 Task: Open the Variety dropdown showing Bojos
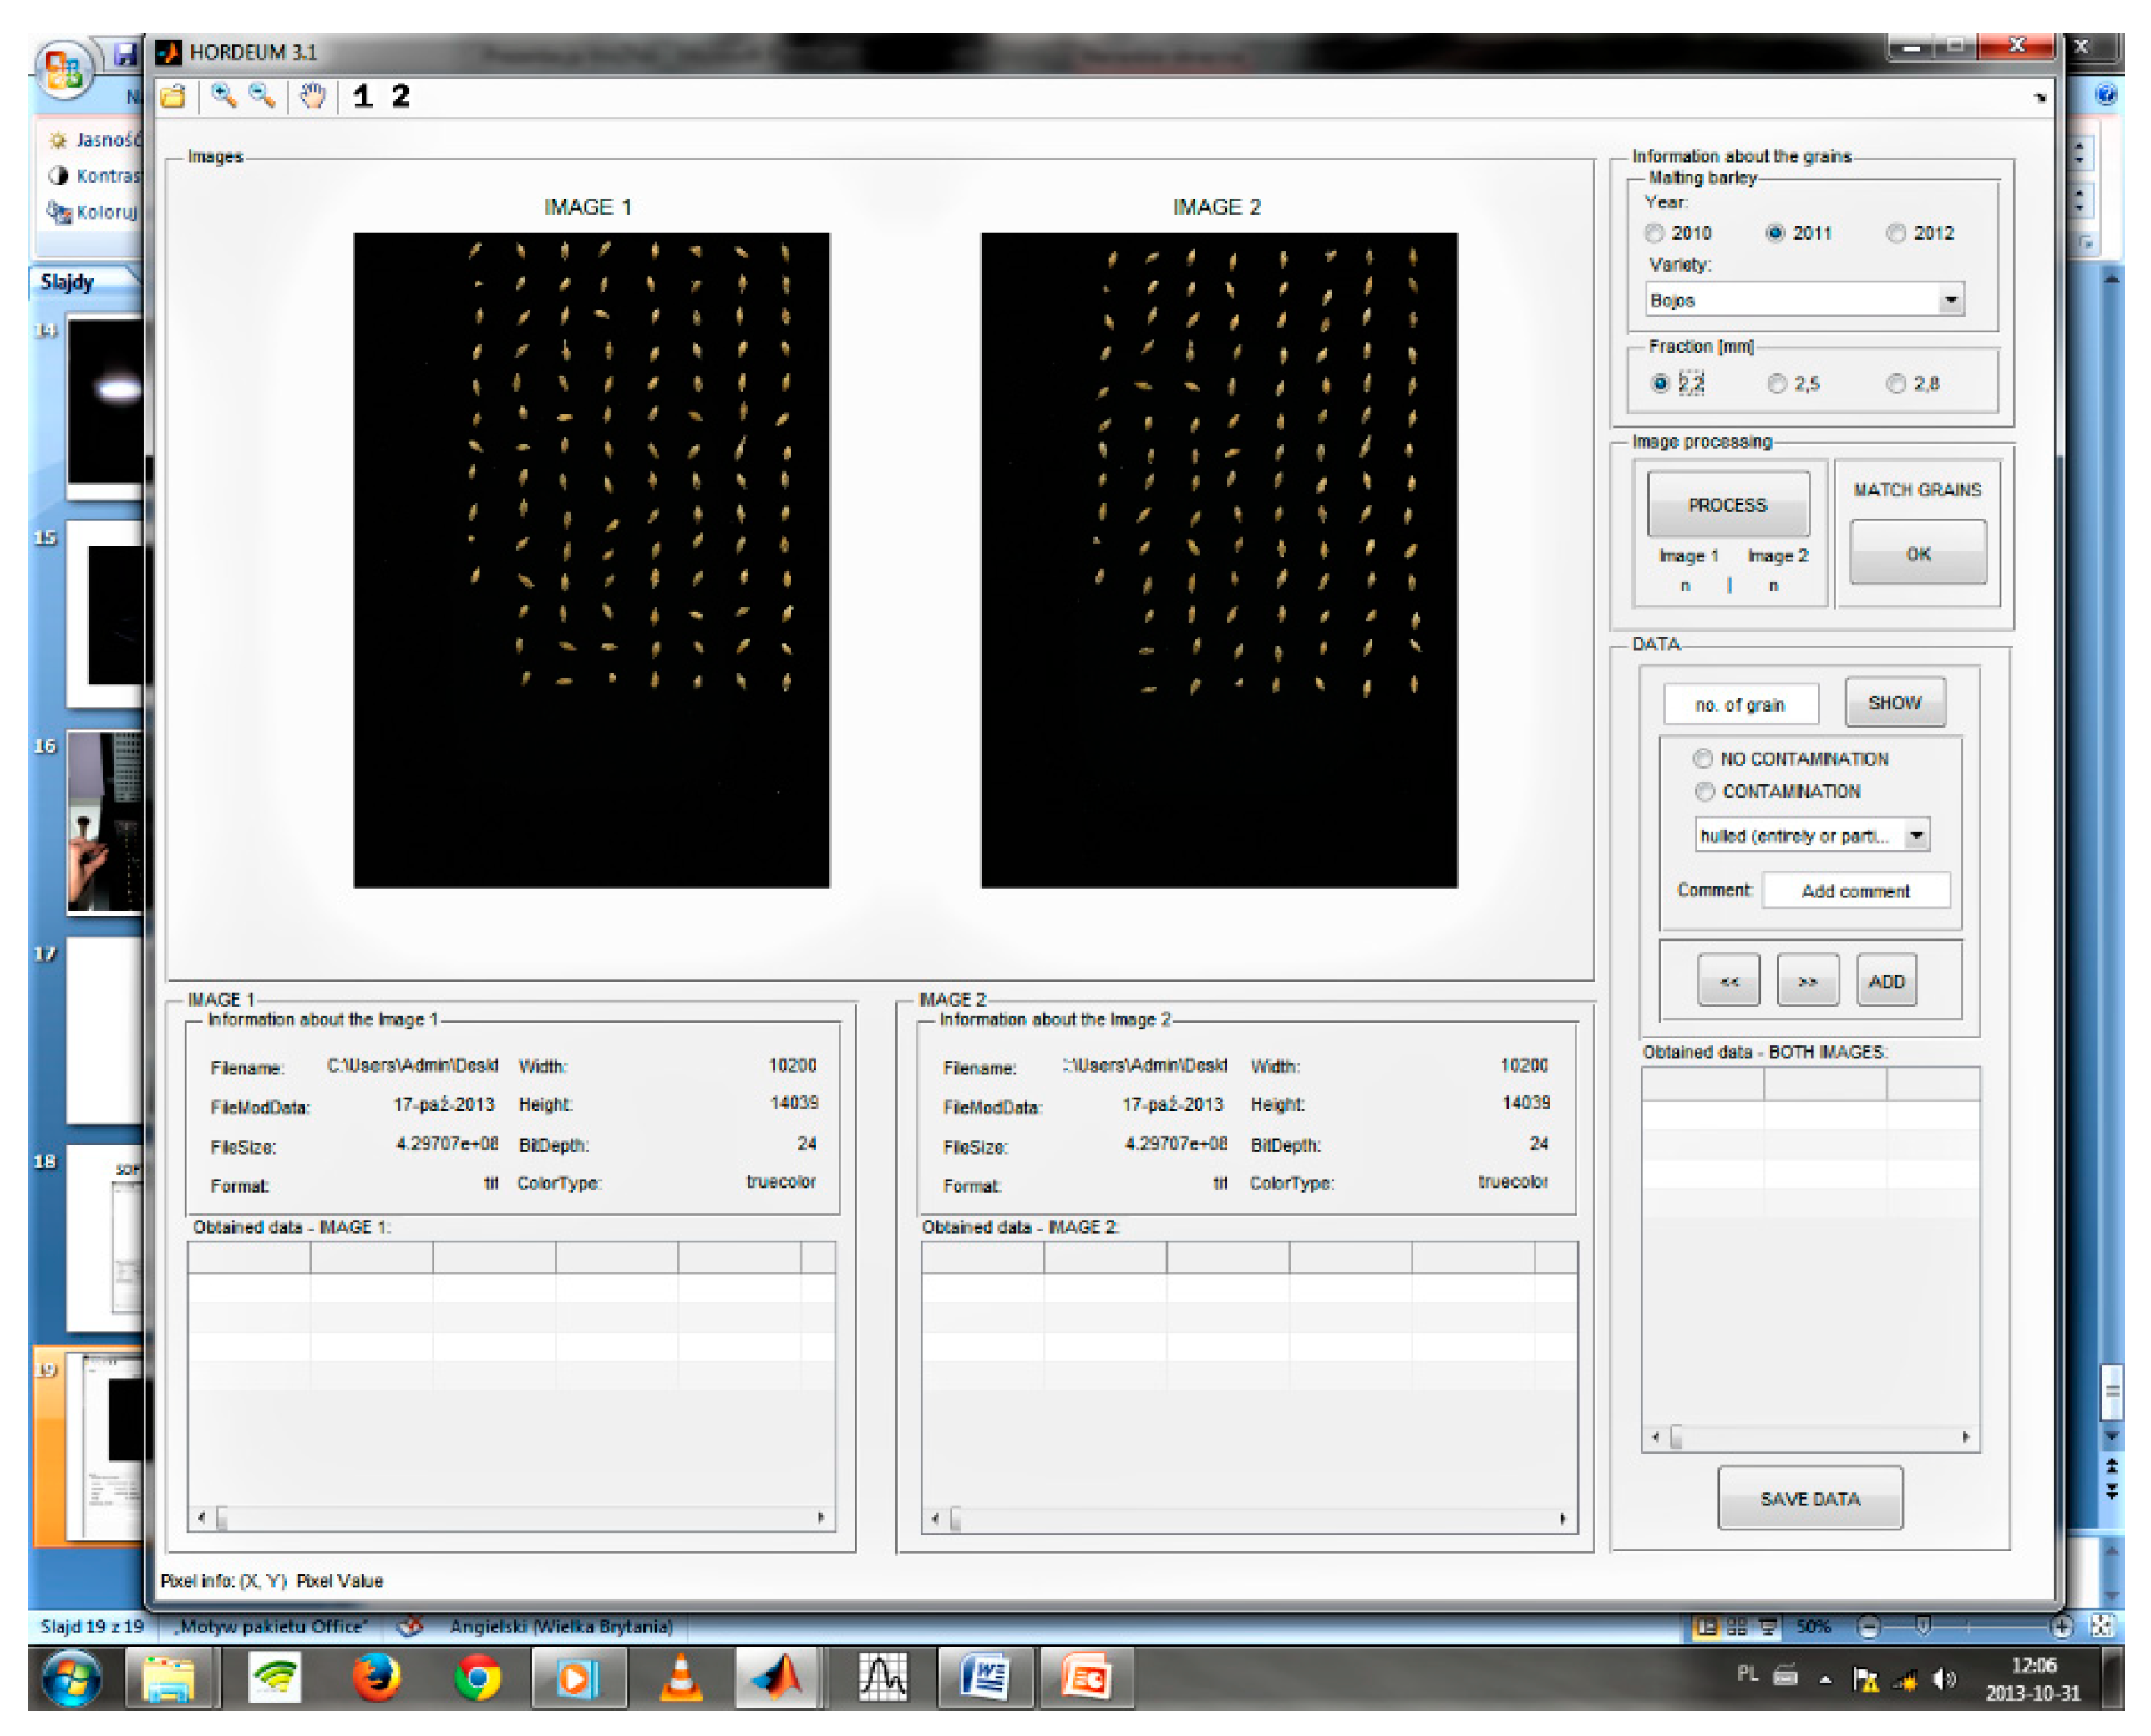click(x=1950, y=300)
